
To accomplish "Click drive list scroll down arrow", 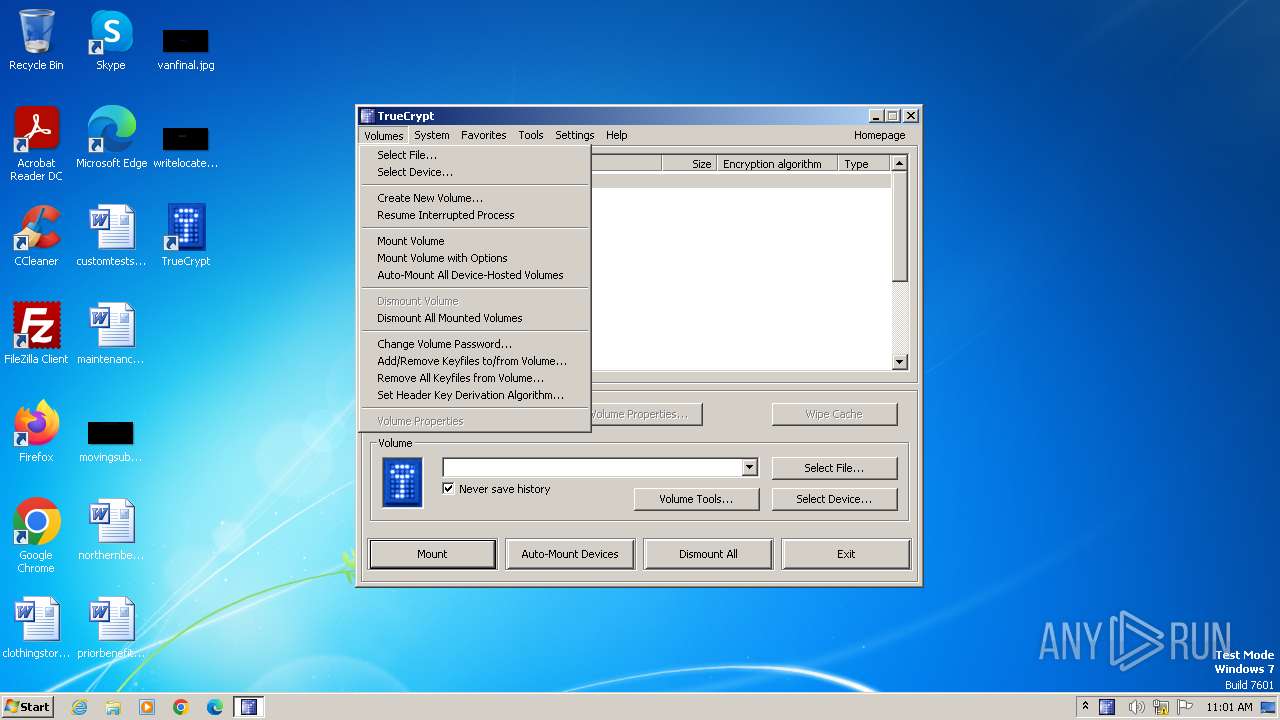I will pyautogui.click(x=899, y=362).
